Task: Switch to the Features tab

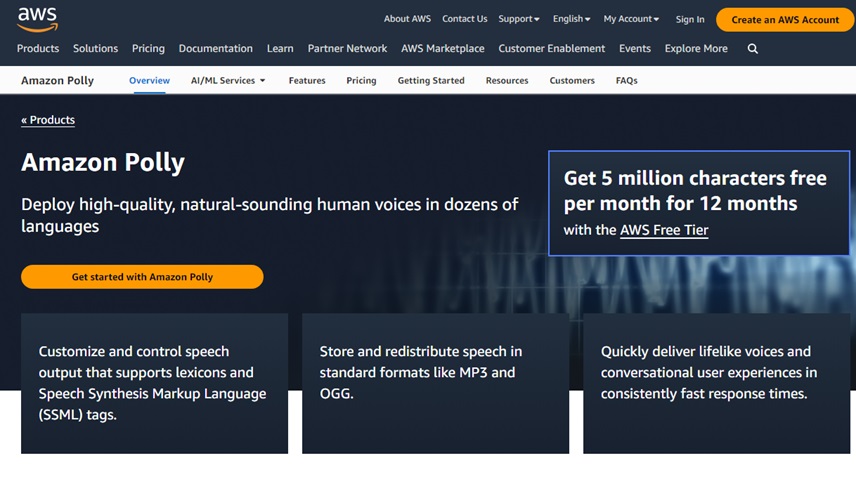Action: 307,80
